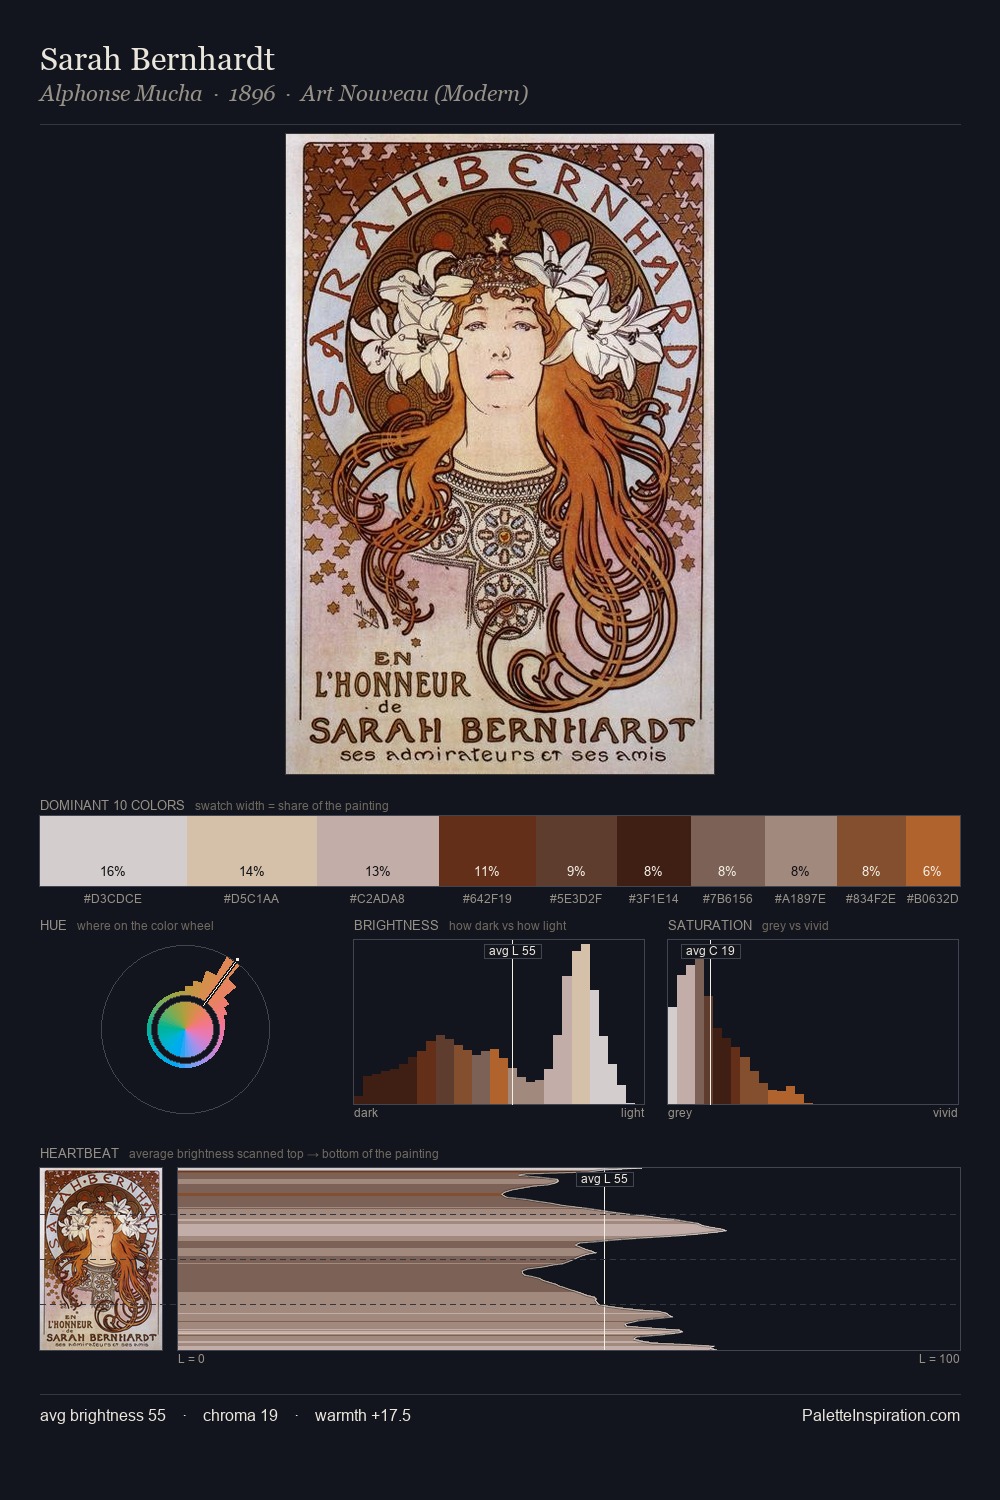Select the #D5C1AA beige swatch
The width and height of the screenshot is (1000, 1500).
[252, 851]
